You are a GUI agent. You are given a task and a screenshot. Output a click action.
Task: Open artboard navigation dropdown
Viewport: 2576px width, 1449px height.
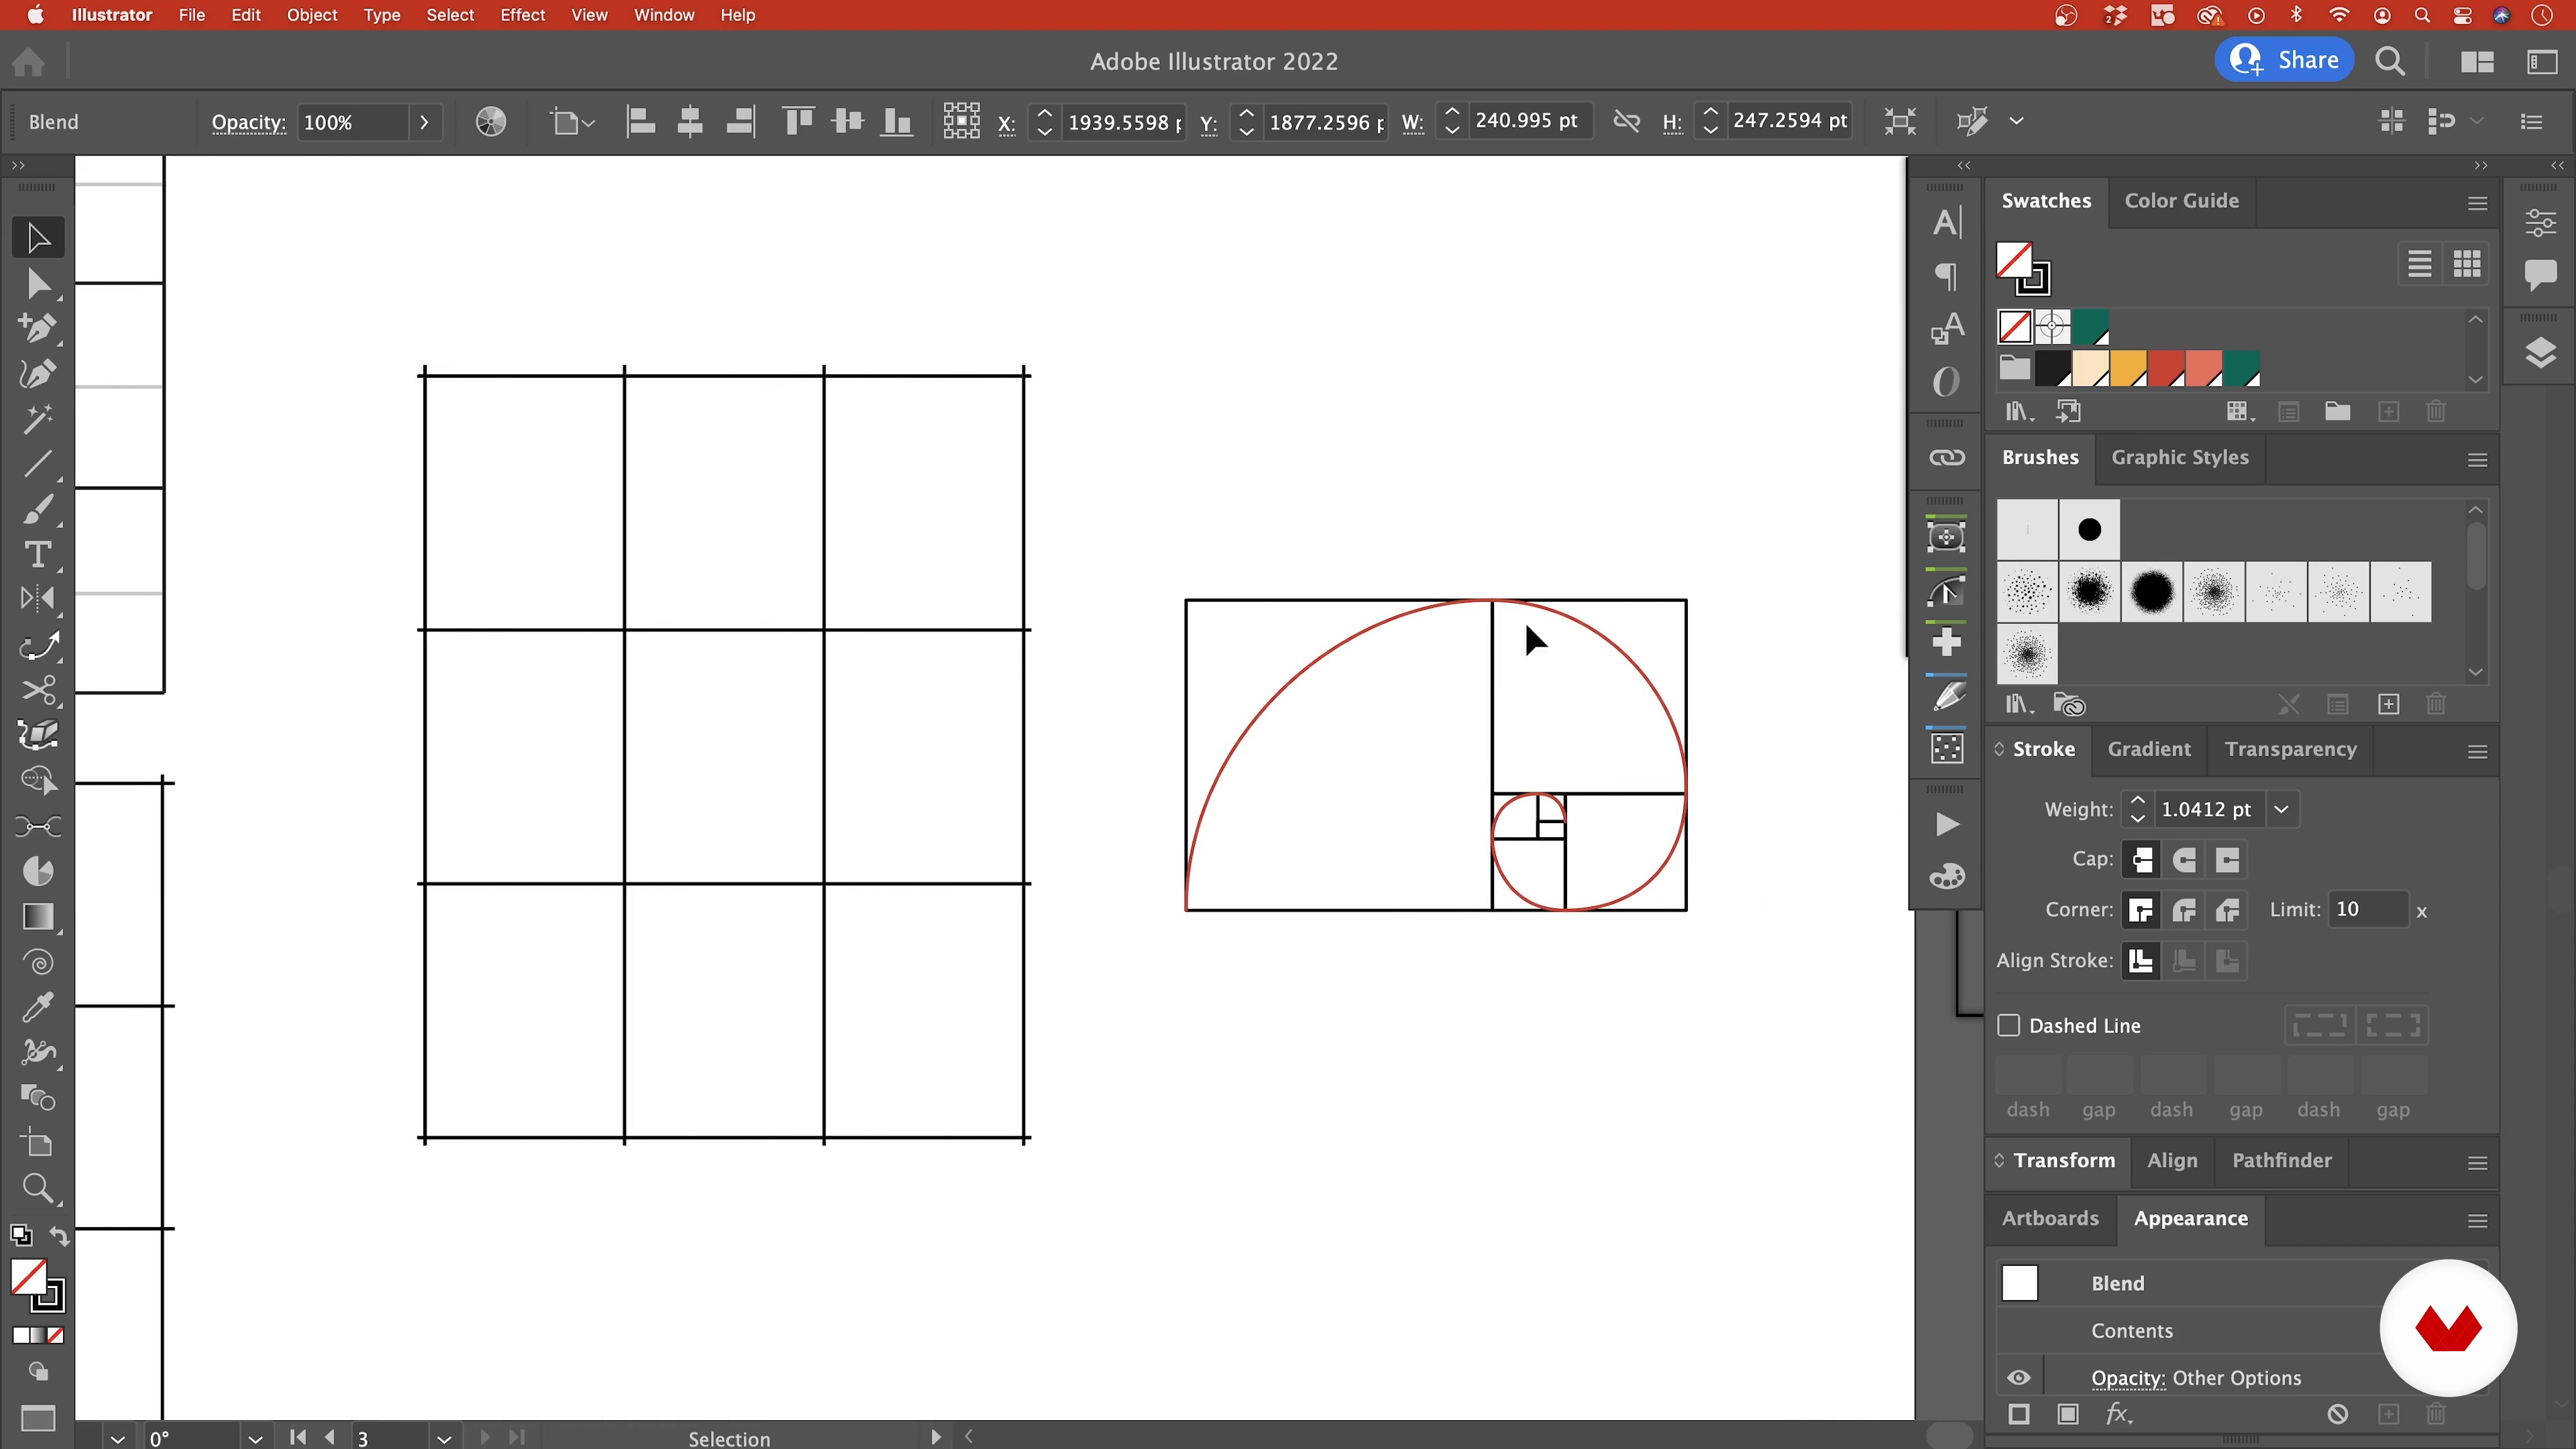click(444, 1438)
